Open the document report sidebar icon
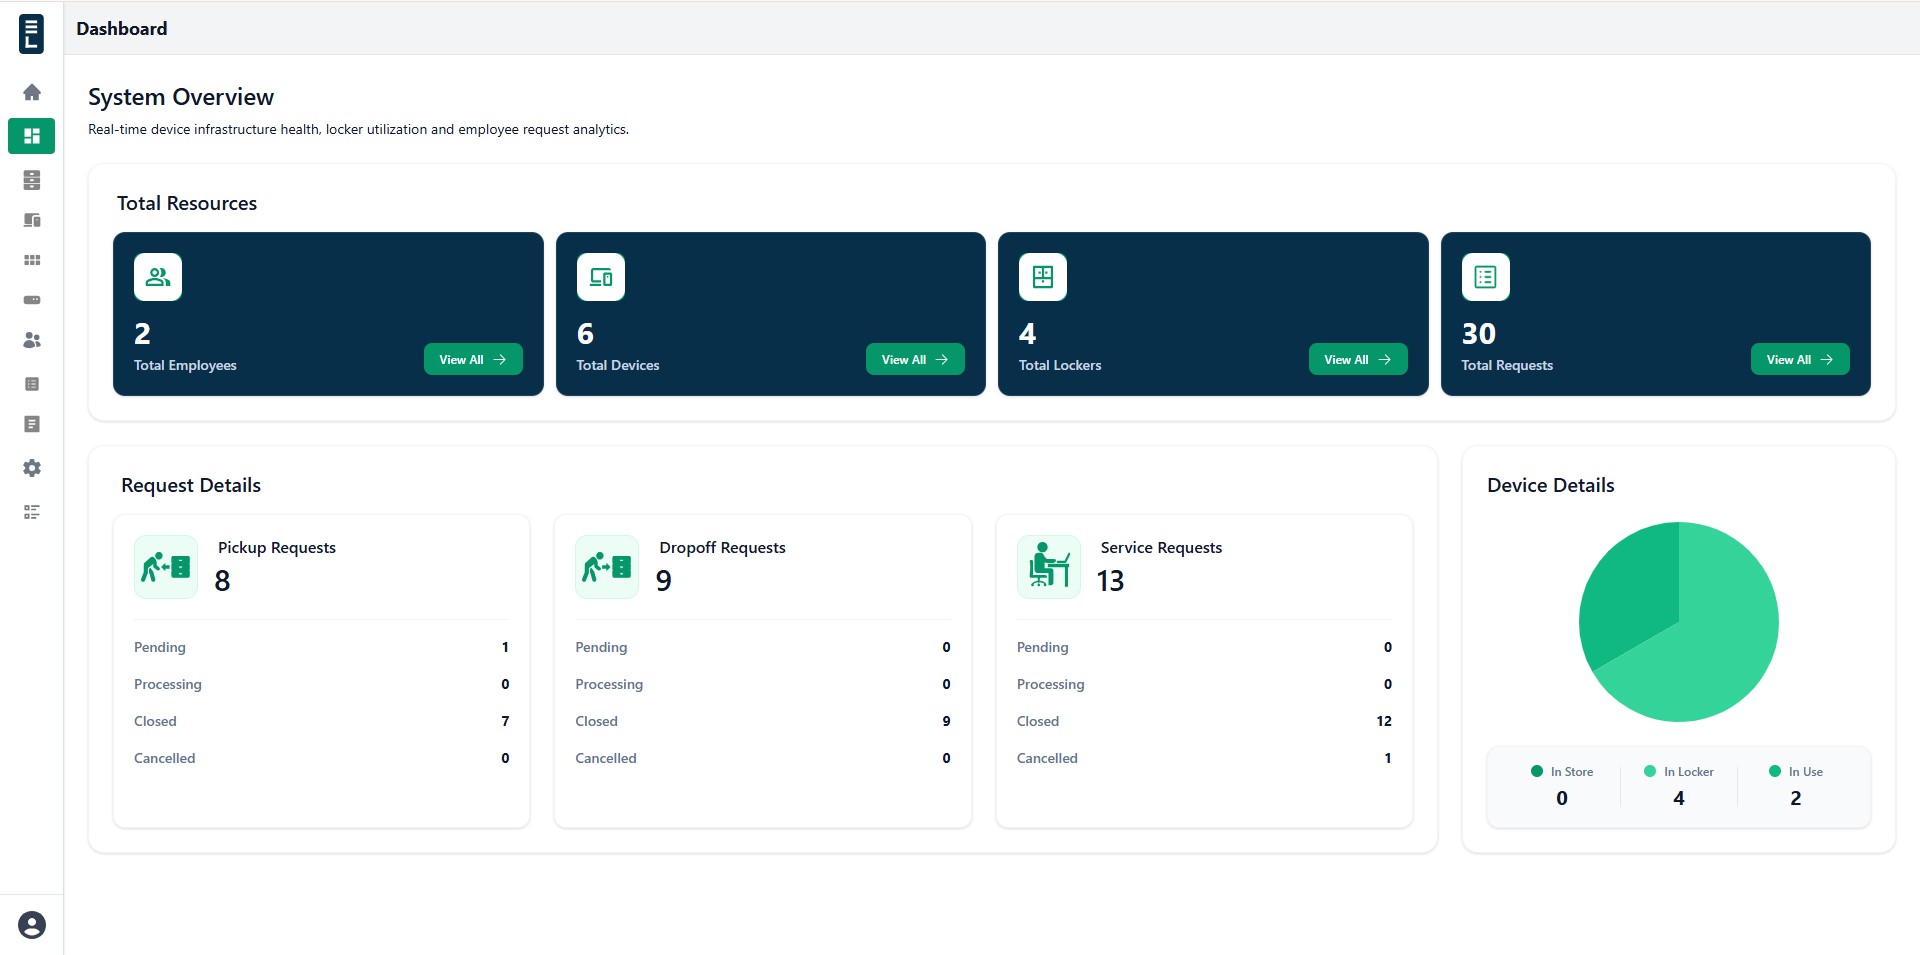 (32, 424)
